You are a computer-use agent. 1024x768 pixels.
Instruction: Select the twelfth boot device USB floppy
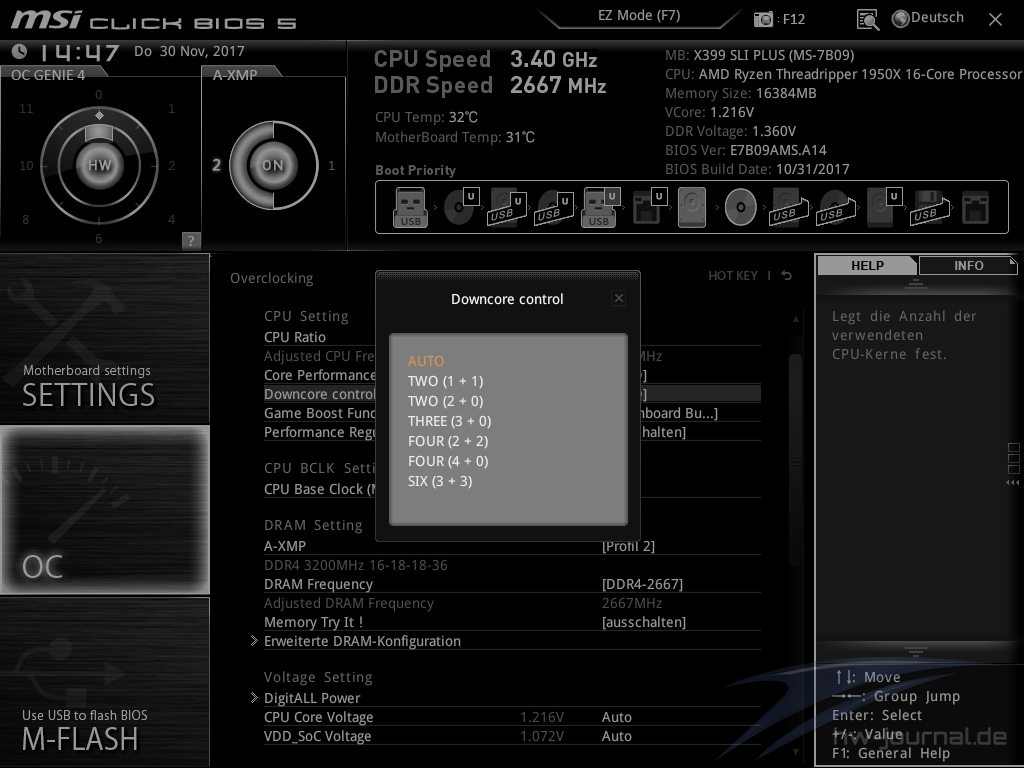(931, 207)
